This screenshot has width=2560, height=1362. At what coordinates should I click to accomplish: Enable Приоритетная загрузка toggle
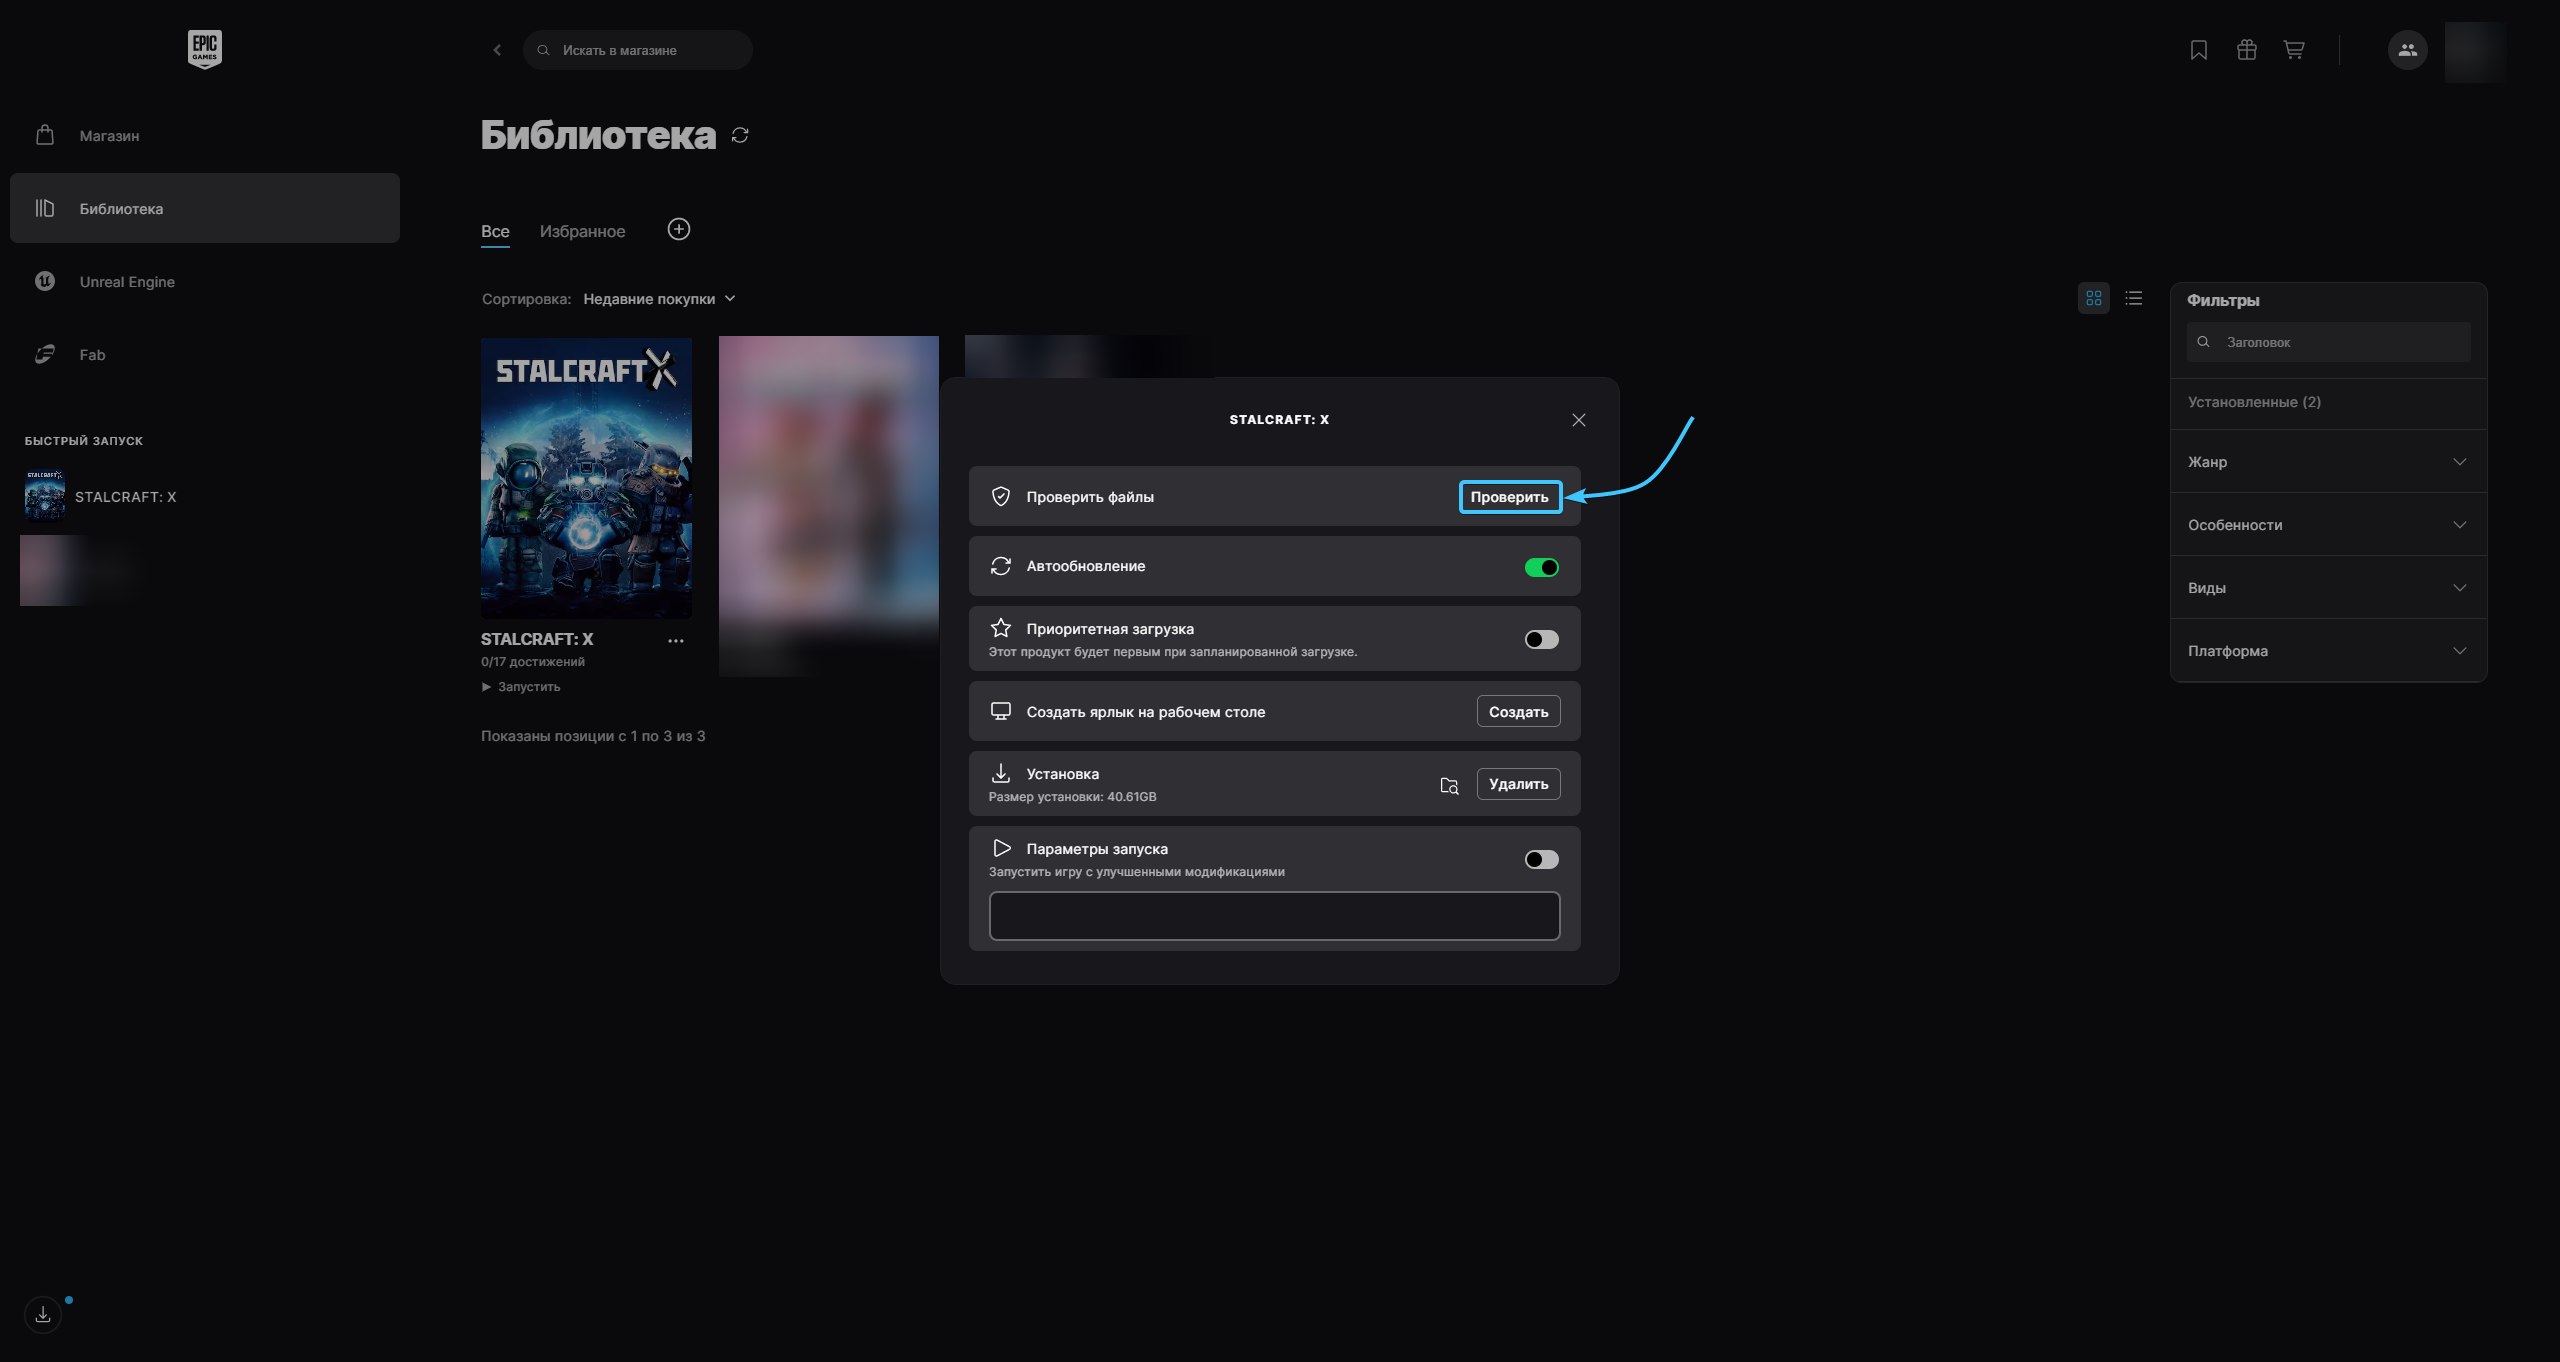(x=1541, y=639)
